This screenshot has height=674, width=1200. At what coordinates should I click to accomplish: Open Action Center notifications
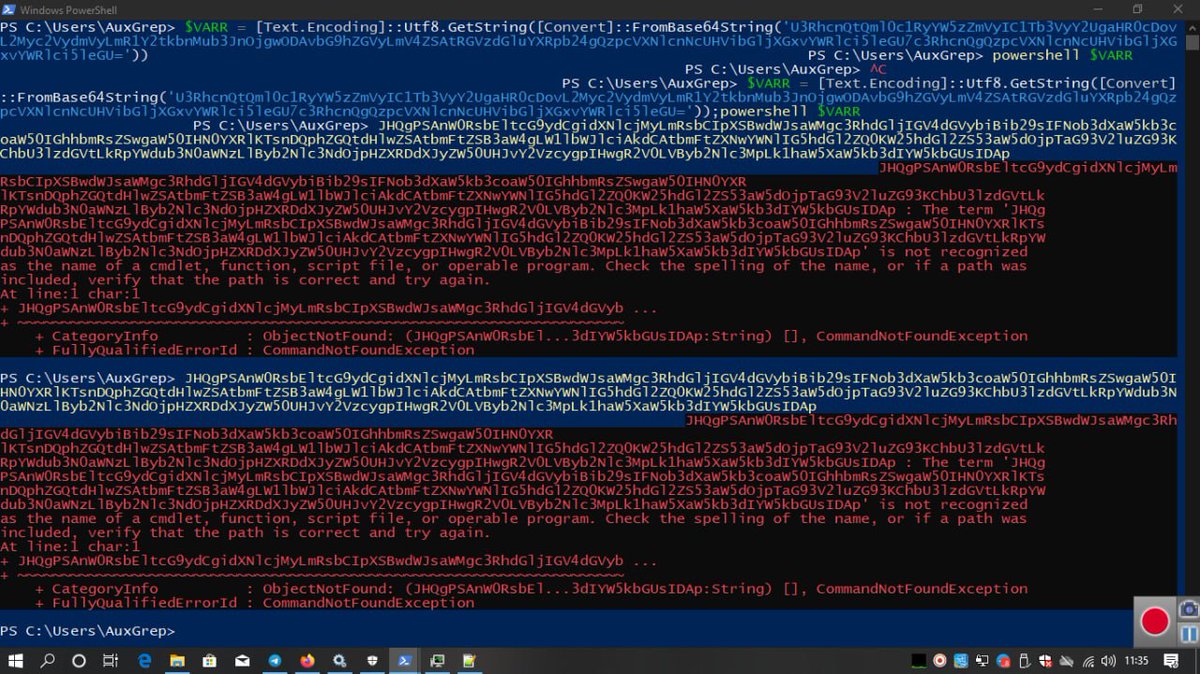(x=1171, y=661)
